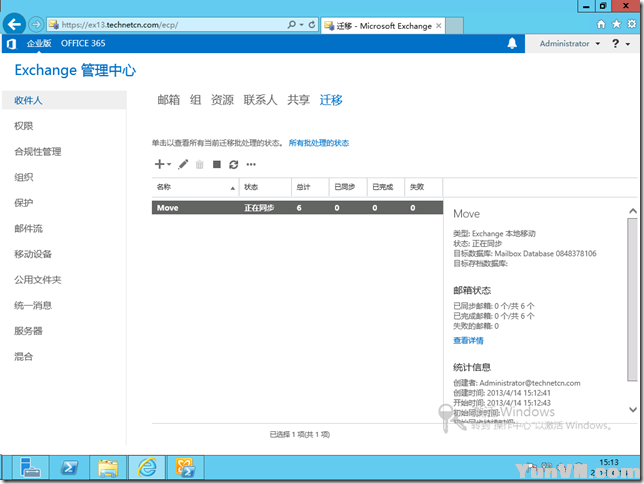This screenshot has height=484, width=644.
Task: Open 移动设备 in the sidebar
Action: click(x=33, y=254)
